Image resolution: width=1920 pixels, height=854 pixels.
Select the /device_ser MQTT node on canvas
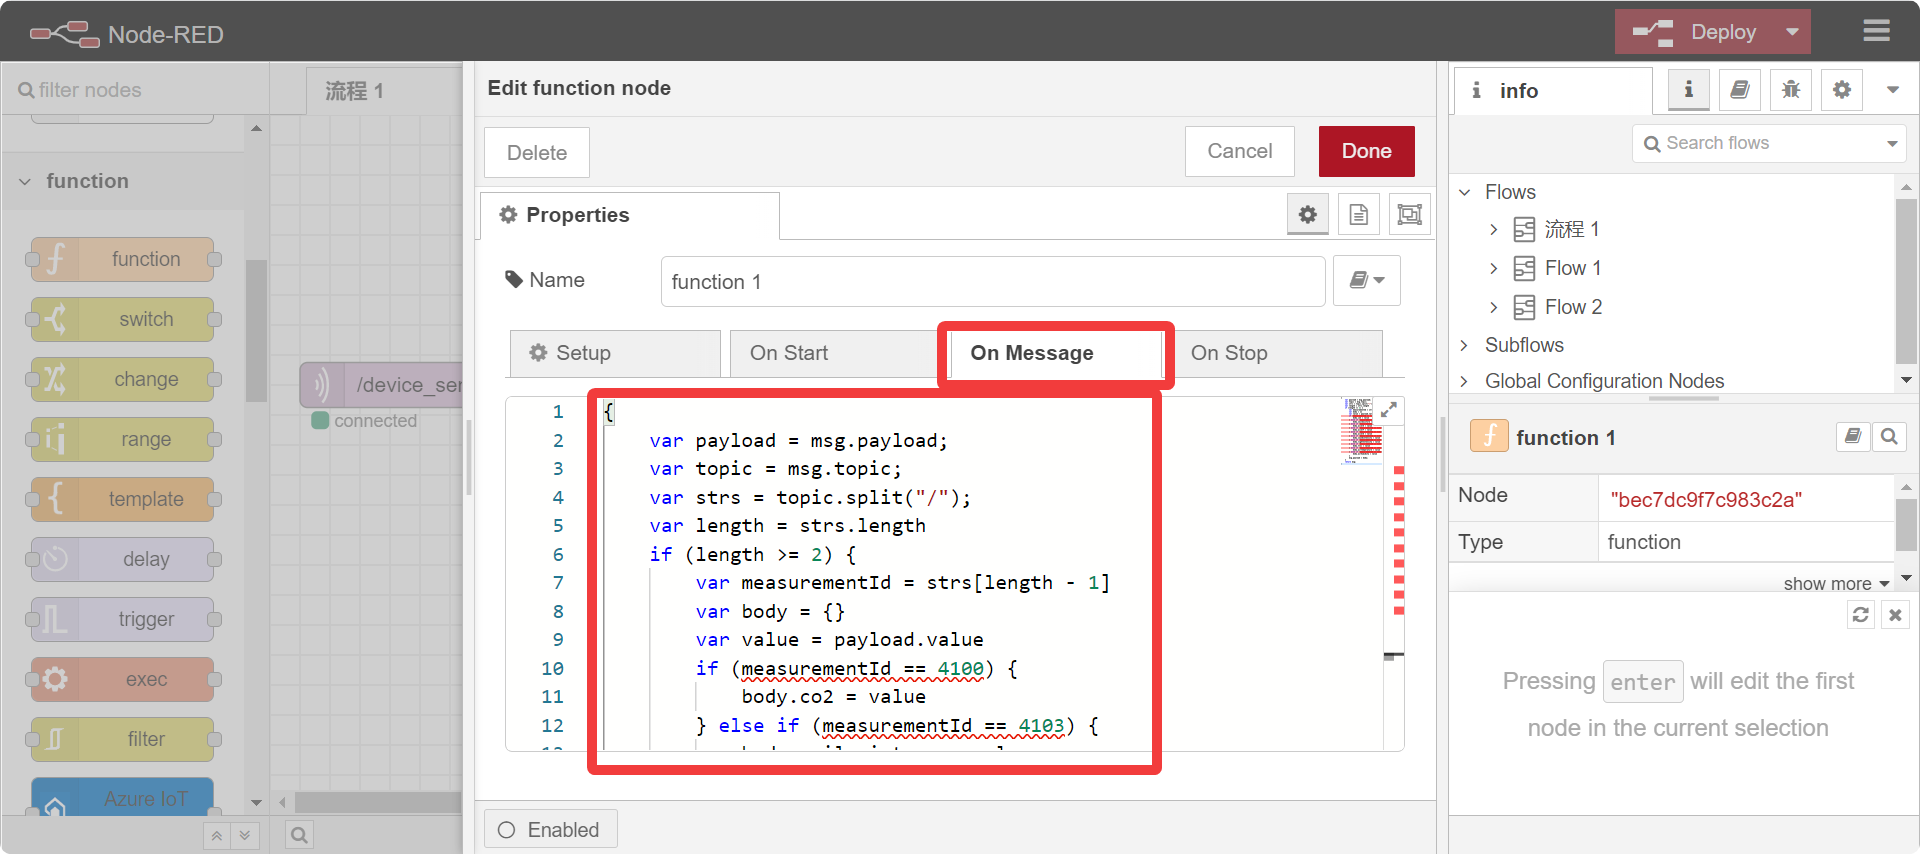coord(382,385)
